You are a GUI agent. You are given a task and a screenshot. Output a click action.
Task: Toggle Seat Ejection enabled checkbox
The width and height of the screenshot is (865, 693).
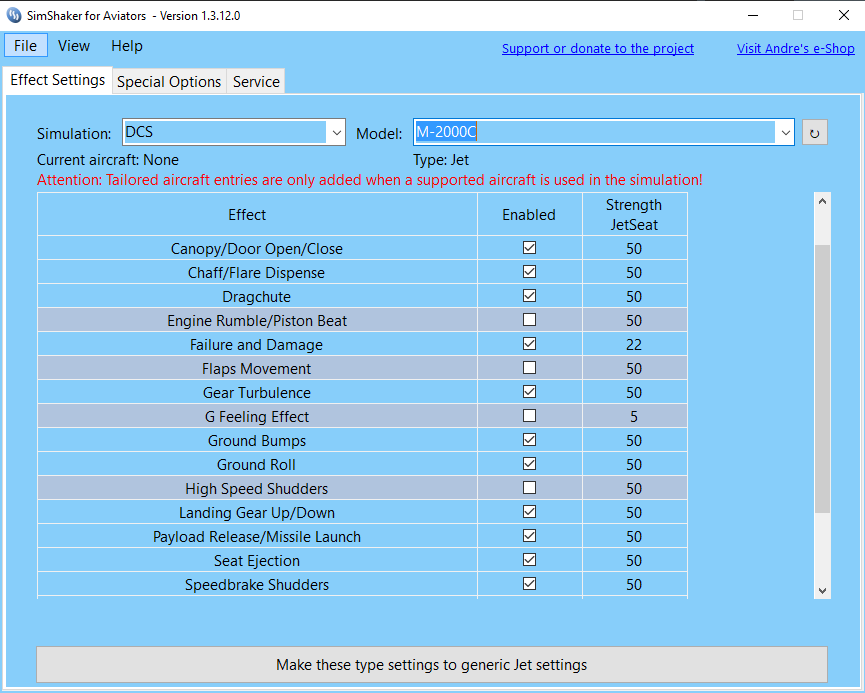click(529, 560)
